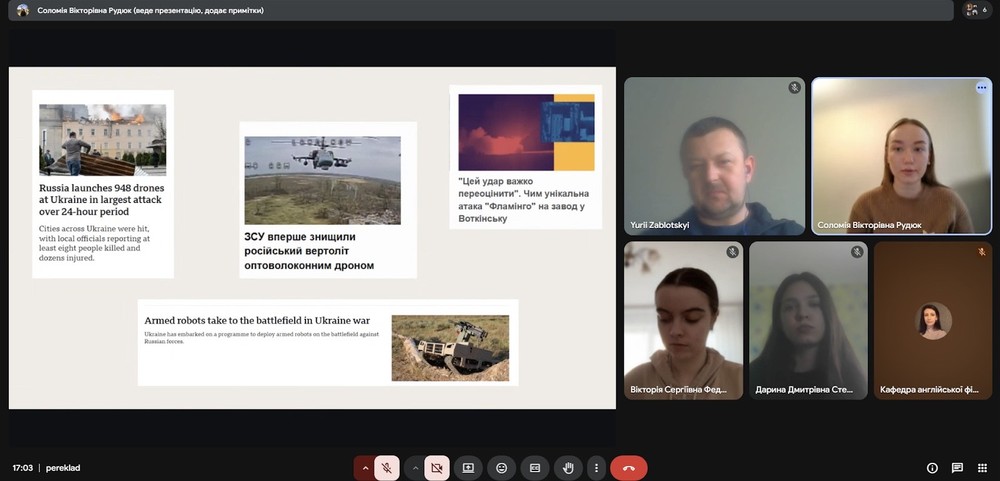Viewport: 1000px width, 481px height.
Task: Unmute the microphone in the call toolbar
Action: (387, 467)
